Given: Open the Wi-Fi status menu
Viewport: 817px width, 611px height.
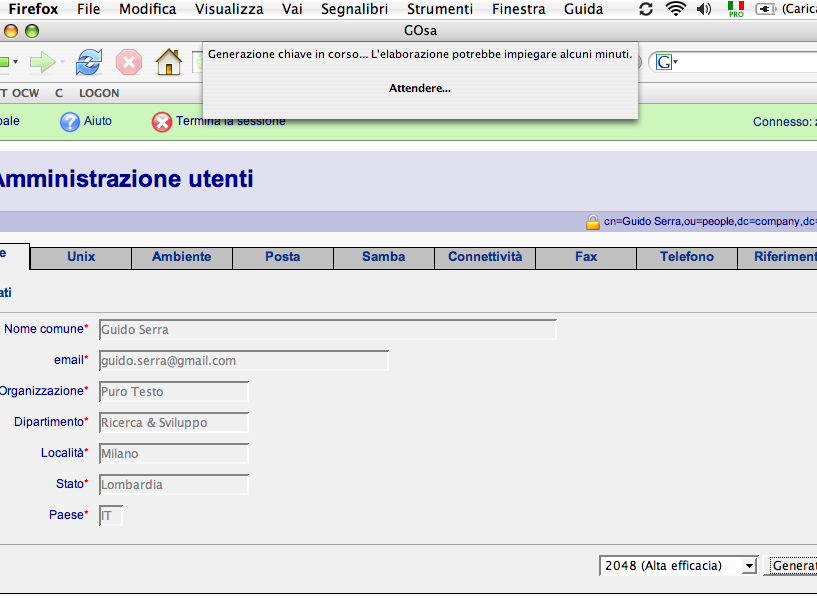Looking at the screenshot, I should [x=676, y=9].
